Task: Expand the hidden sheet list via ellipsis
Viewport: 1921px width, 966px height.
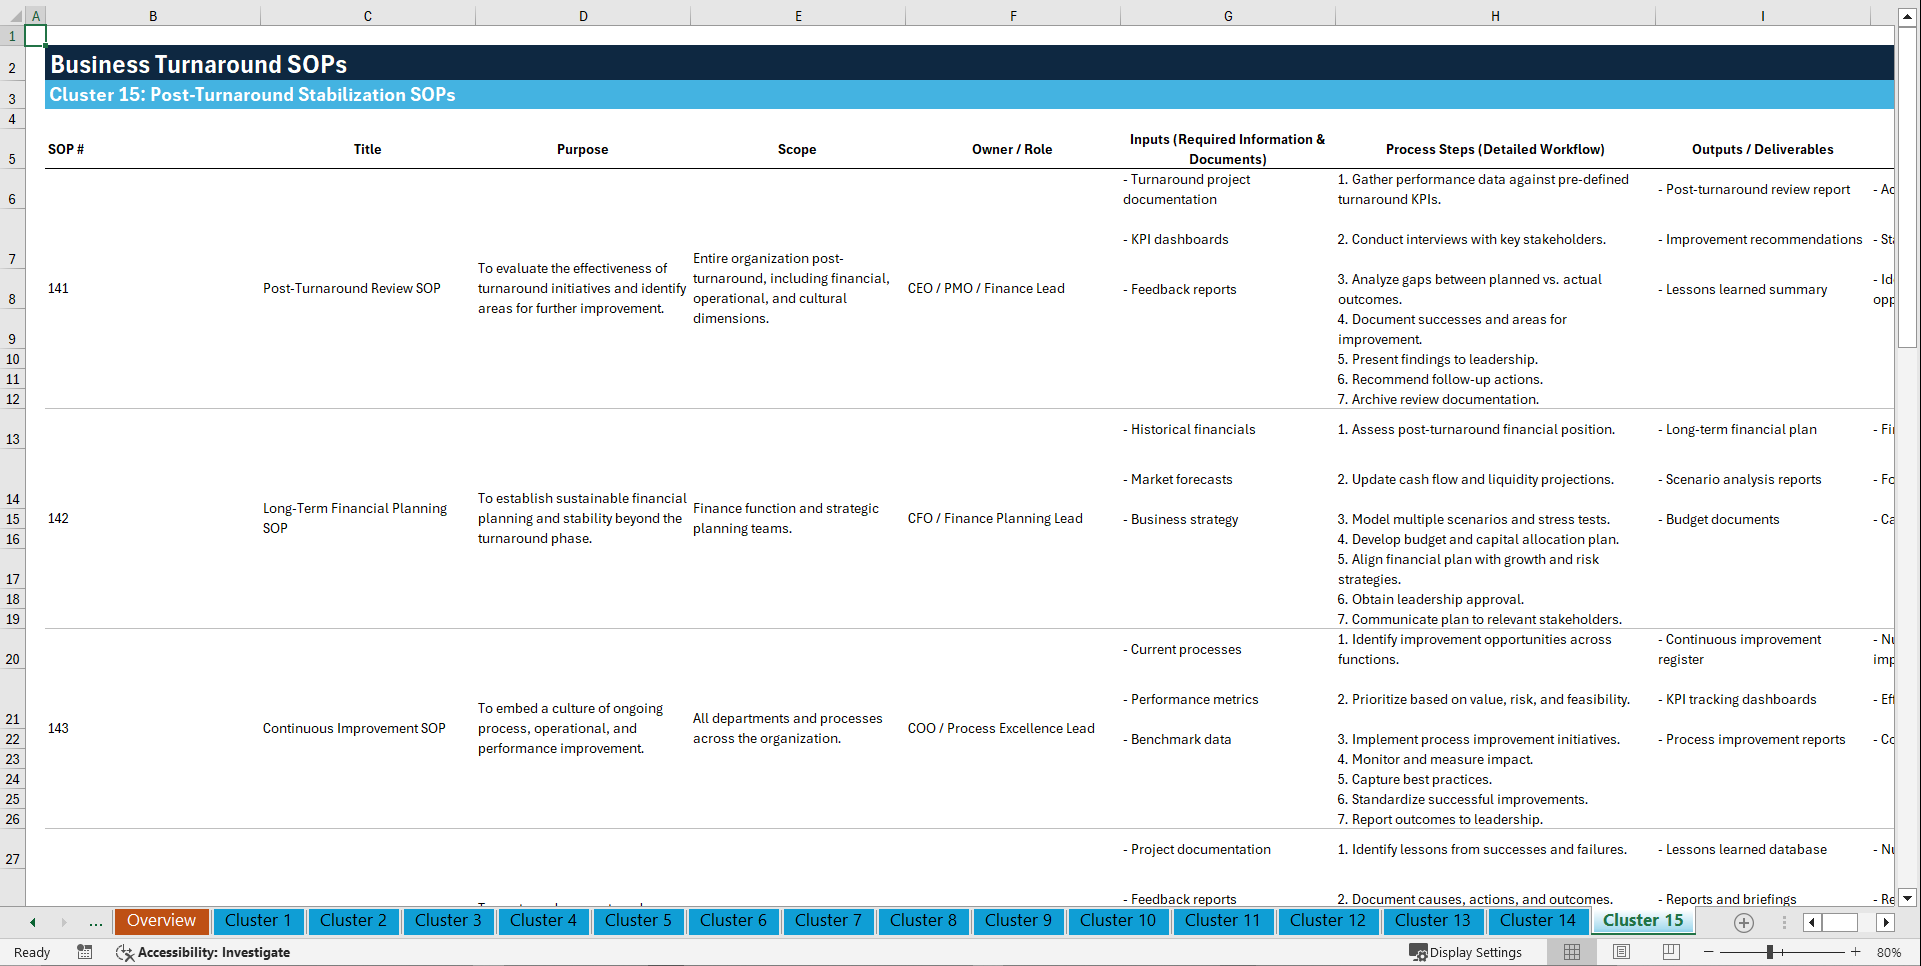Action: pyautogui.click(x=95, y=922)
